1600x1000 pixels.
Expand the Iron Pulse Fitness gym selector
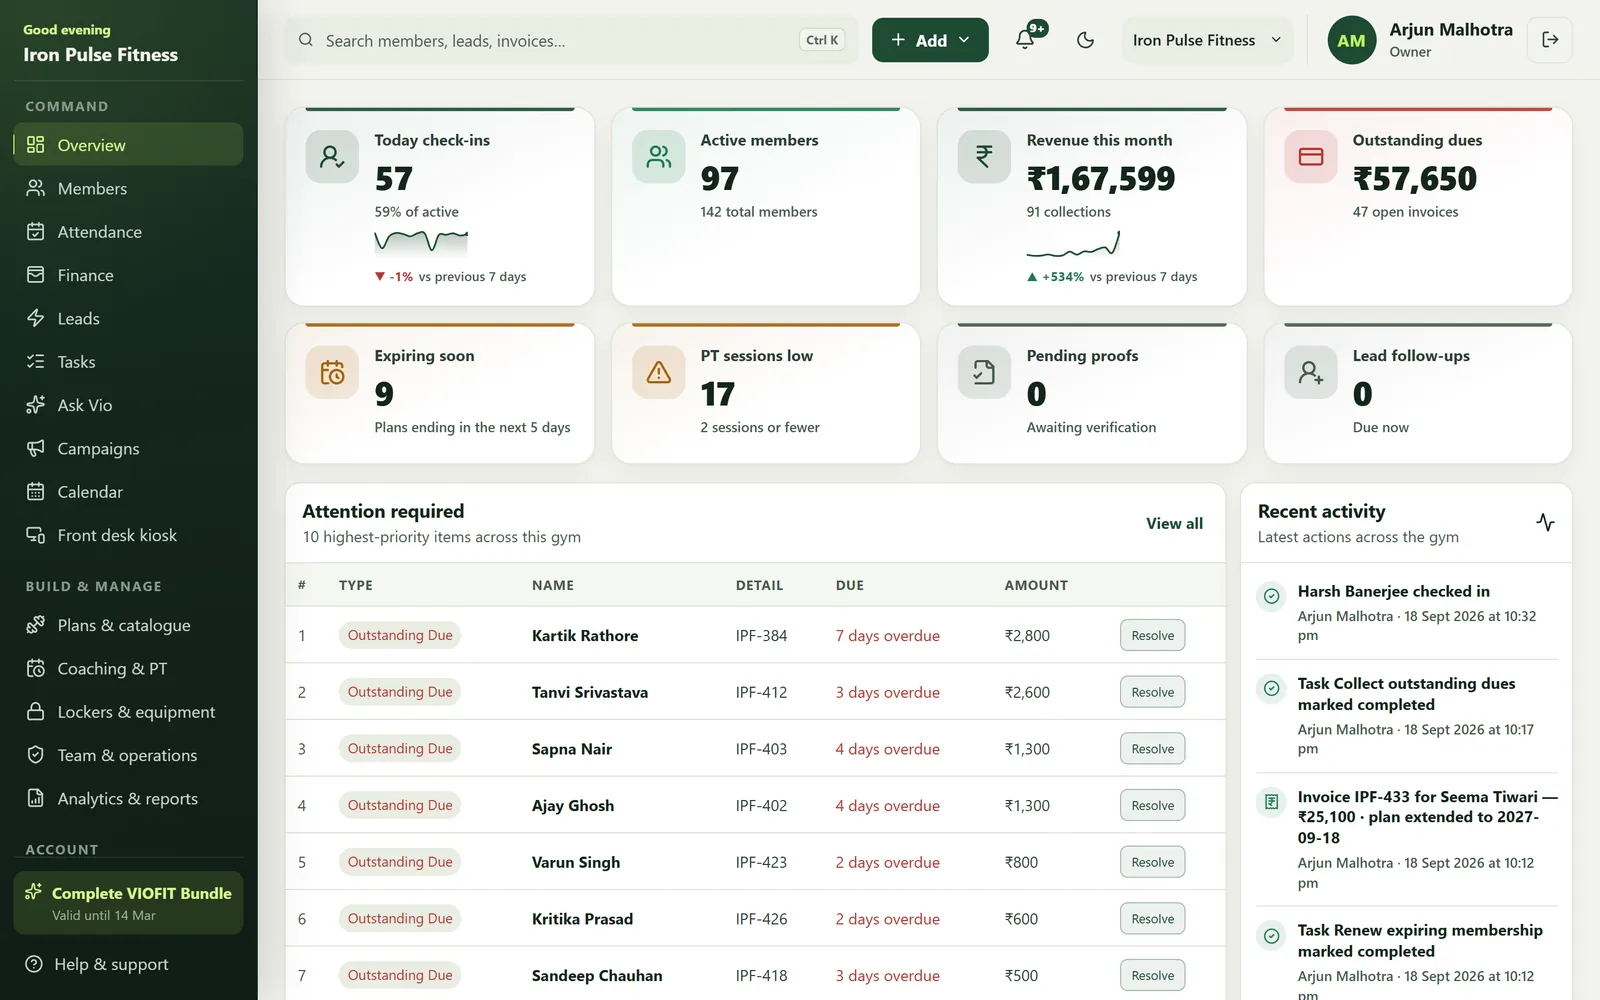tap(1207, 40)
